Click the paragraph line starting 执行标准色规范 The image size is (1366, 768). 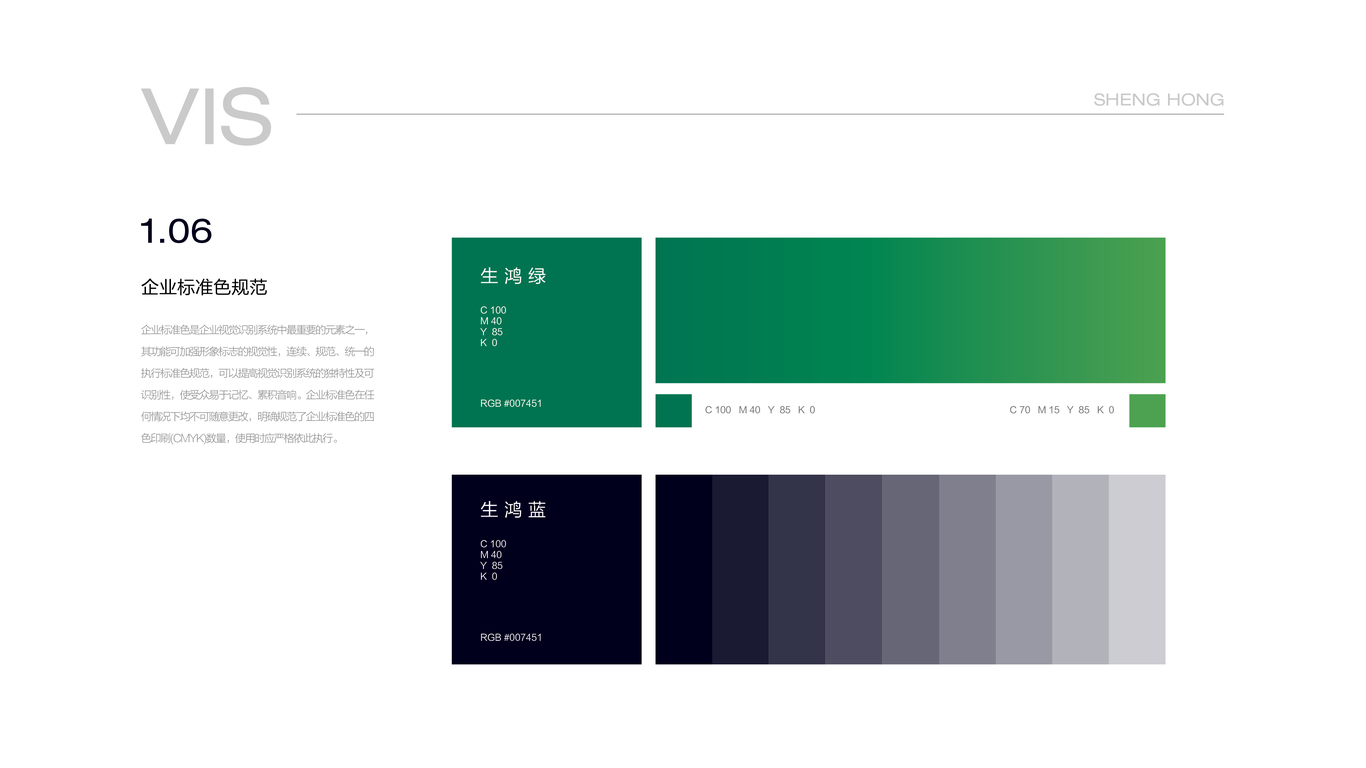click(257, 373)
